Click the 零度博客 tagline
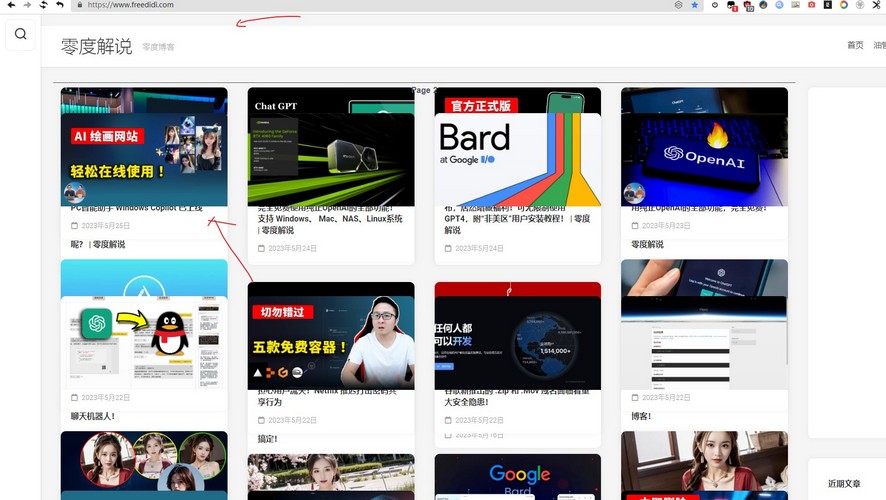Screen dimensions: 886x500 (158, 47)
